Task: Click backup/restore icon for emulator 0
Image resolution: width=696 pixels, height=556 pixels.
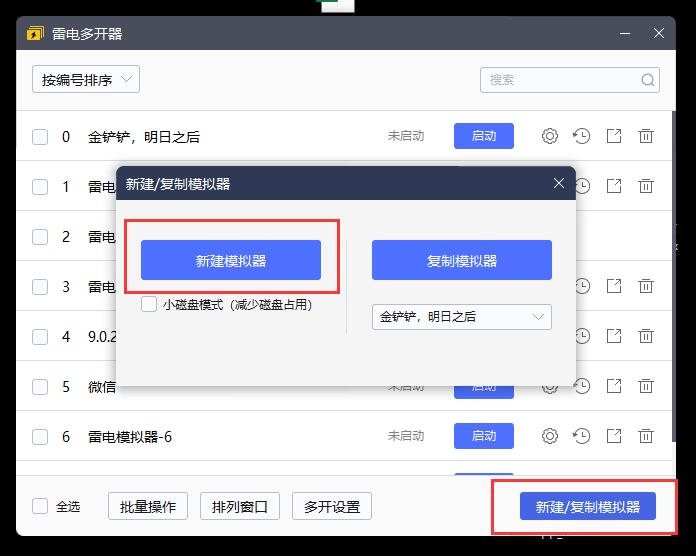Action: click(x=581, y=136)
